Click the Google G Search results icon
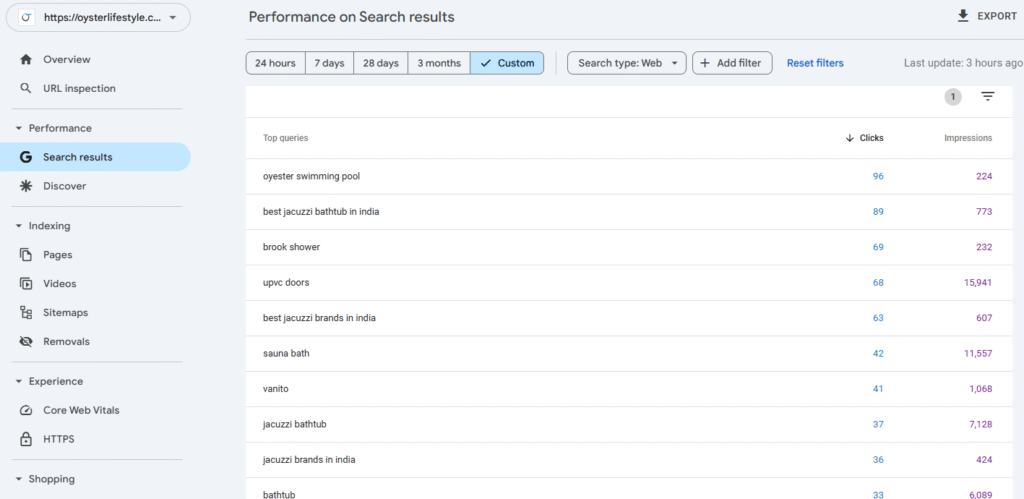The image size is (1024, 499). (x=26, y=157)
